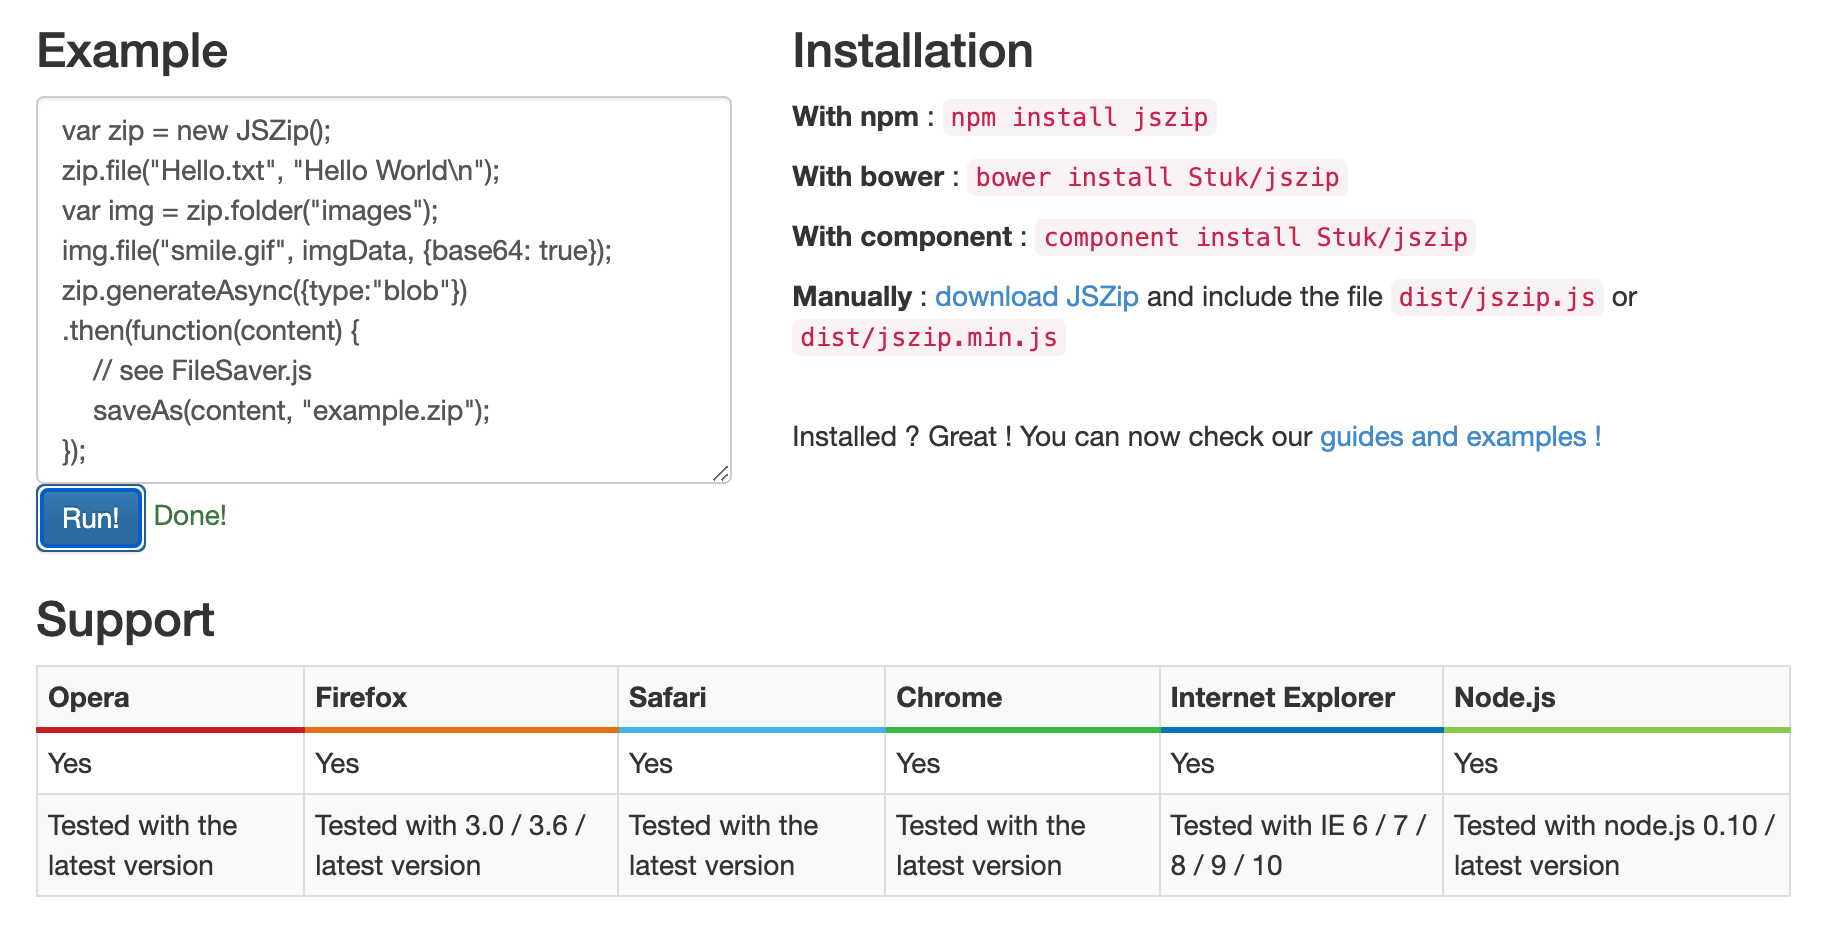Click the Internet Explorer column header
This screenshot has height=934, width=1824.
tap(1282, 698)
